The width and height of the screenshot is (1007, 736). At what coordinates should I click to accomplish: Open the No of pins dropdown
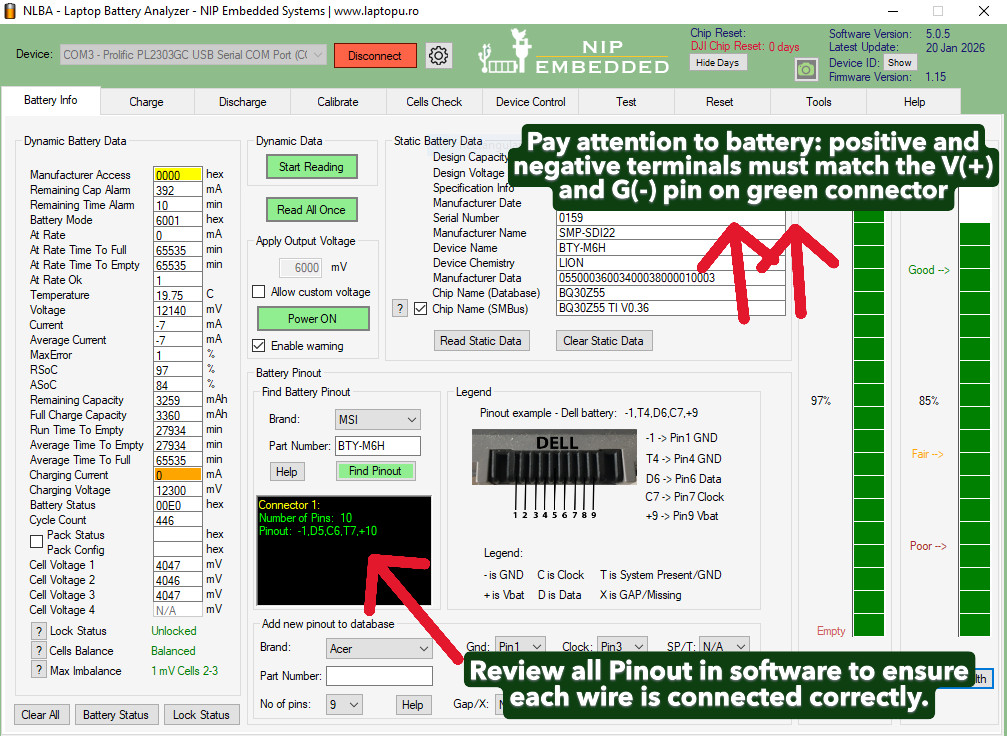coord(344,705)
